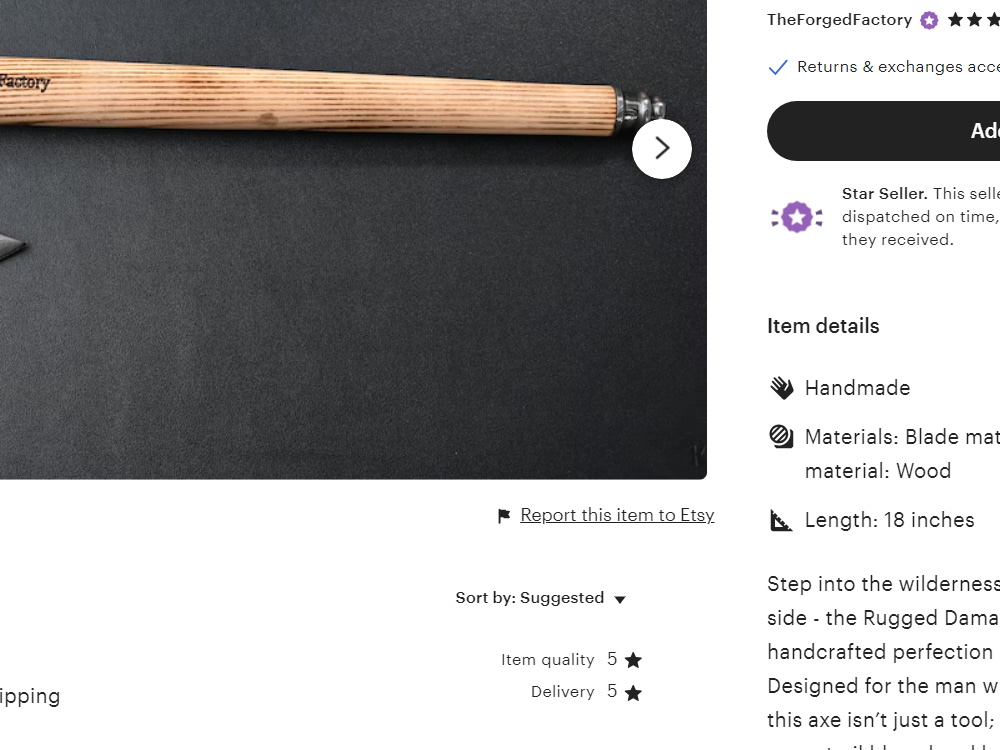Click the axe handle product image
Viewport: 1000px width, 750px height.
pyautogui.click(x=353, y=240)
